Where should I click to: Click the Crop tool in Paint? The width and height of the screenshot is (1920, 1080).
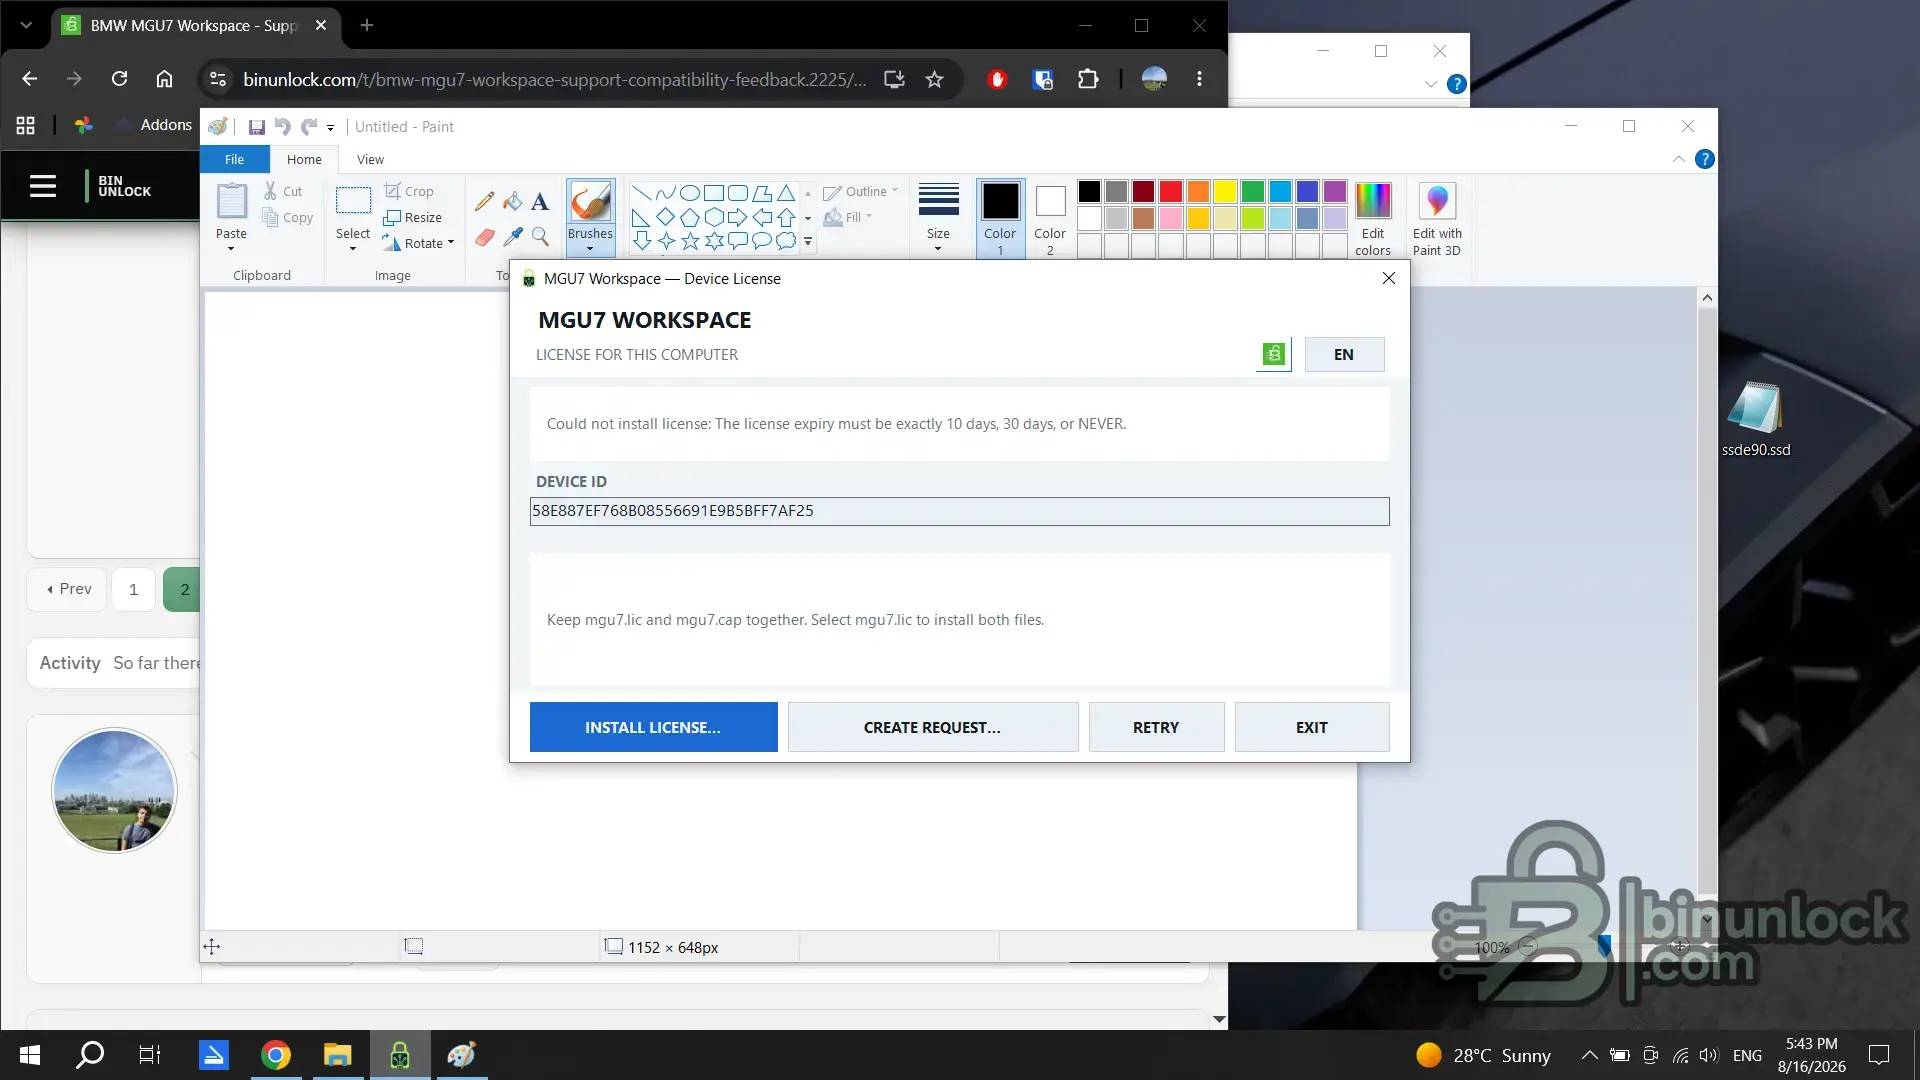click(x=409, y=191)
